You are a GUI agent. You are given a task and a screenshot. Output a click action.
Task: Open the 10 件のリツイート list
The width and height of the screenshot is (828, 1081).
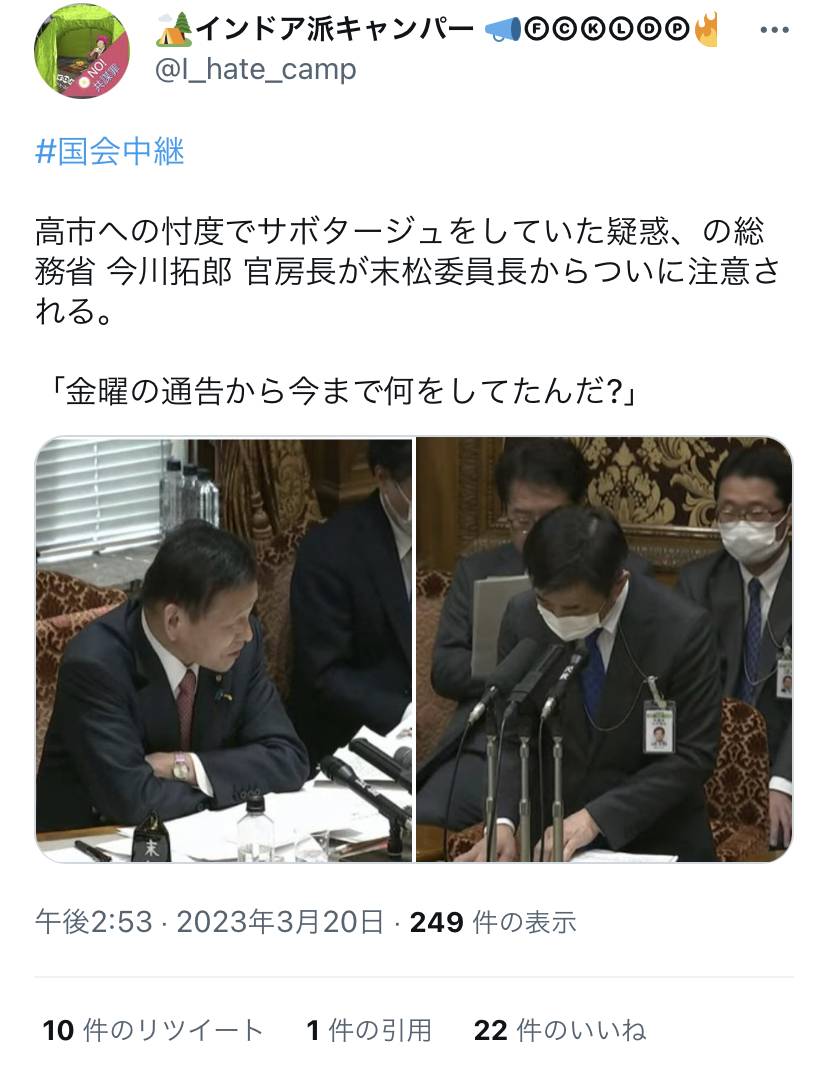click(x=153, y=1030)
